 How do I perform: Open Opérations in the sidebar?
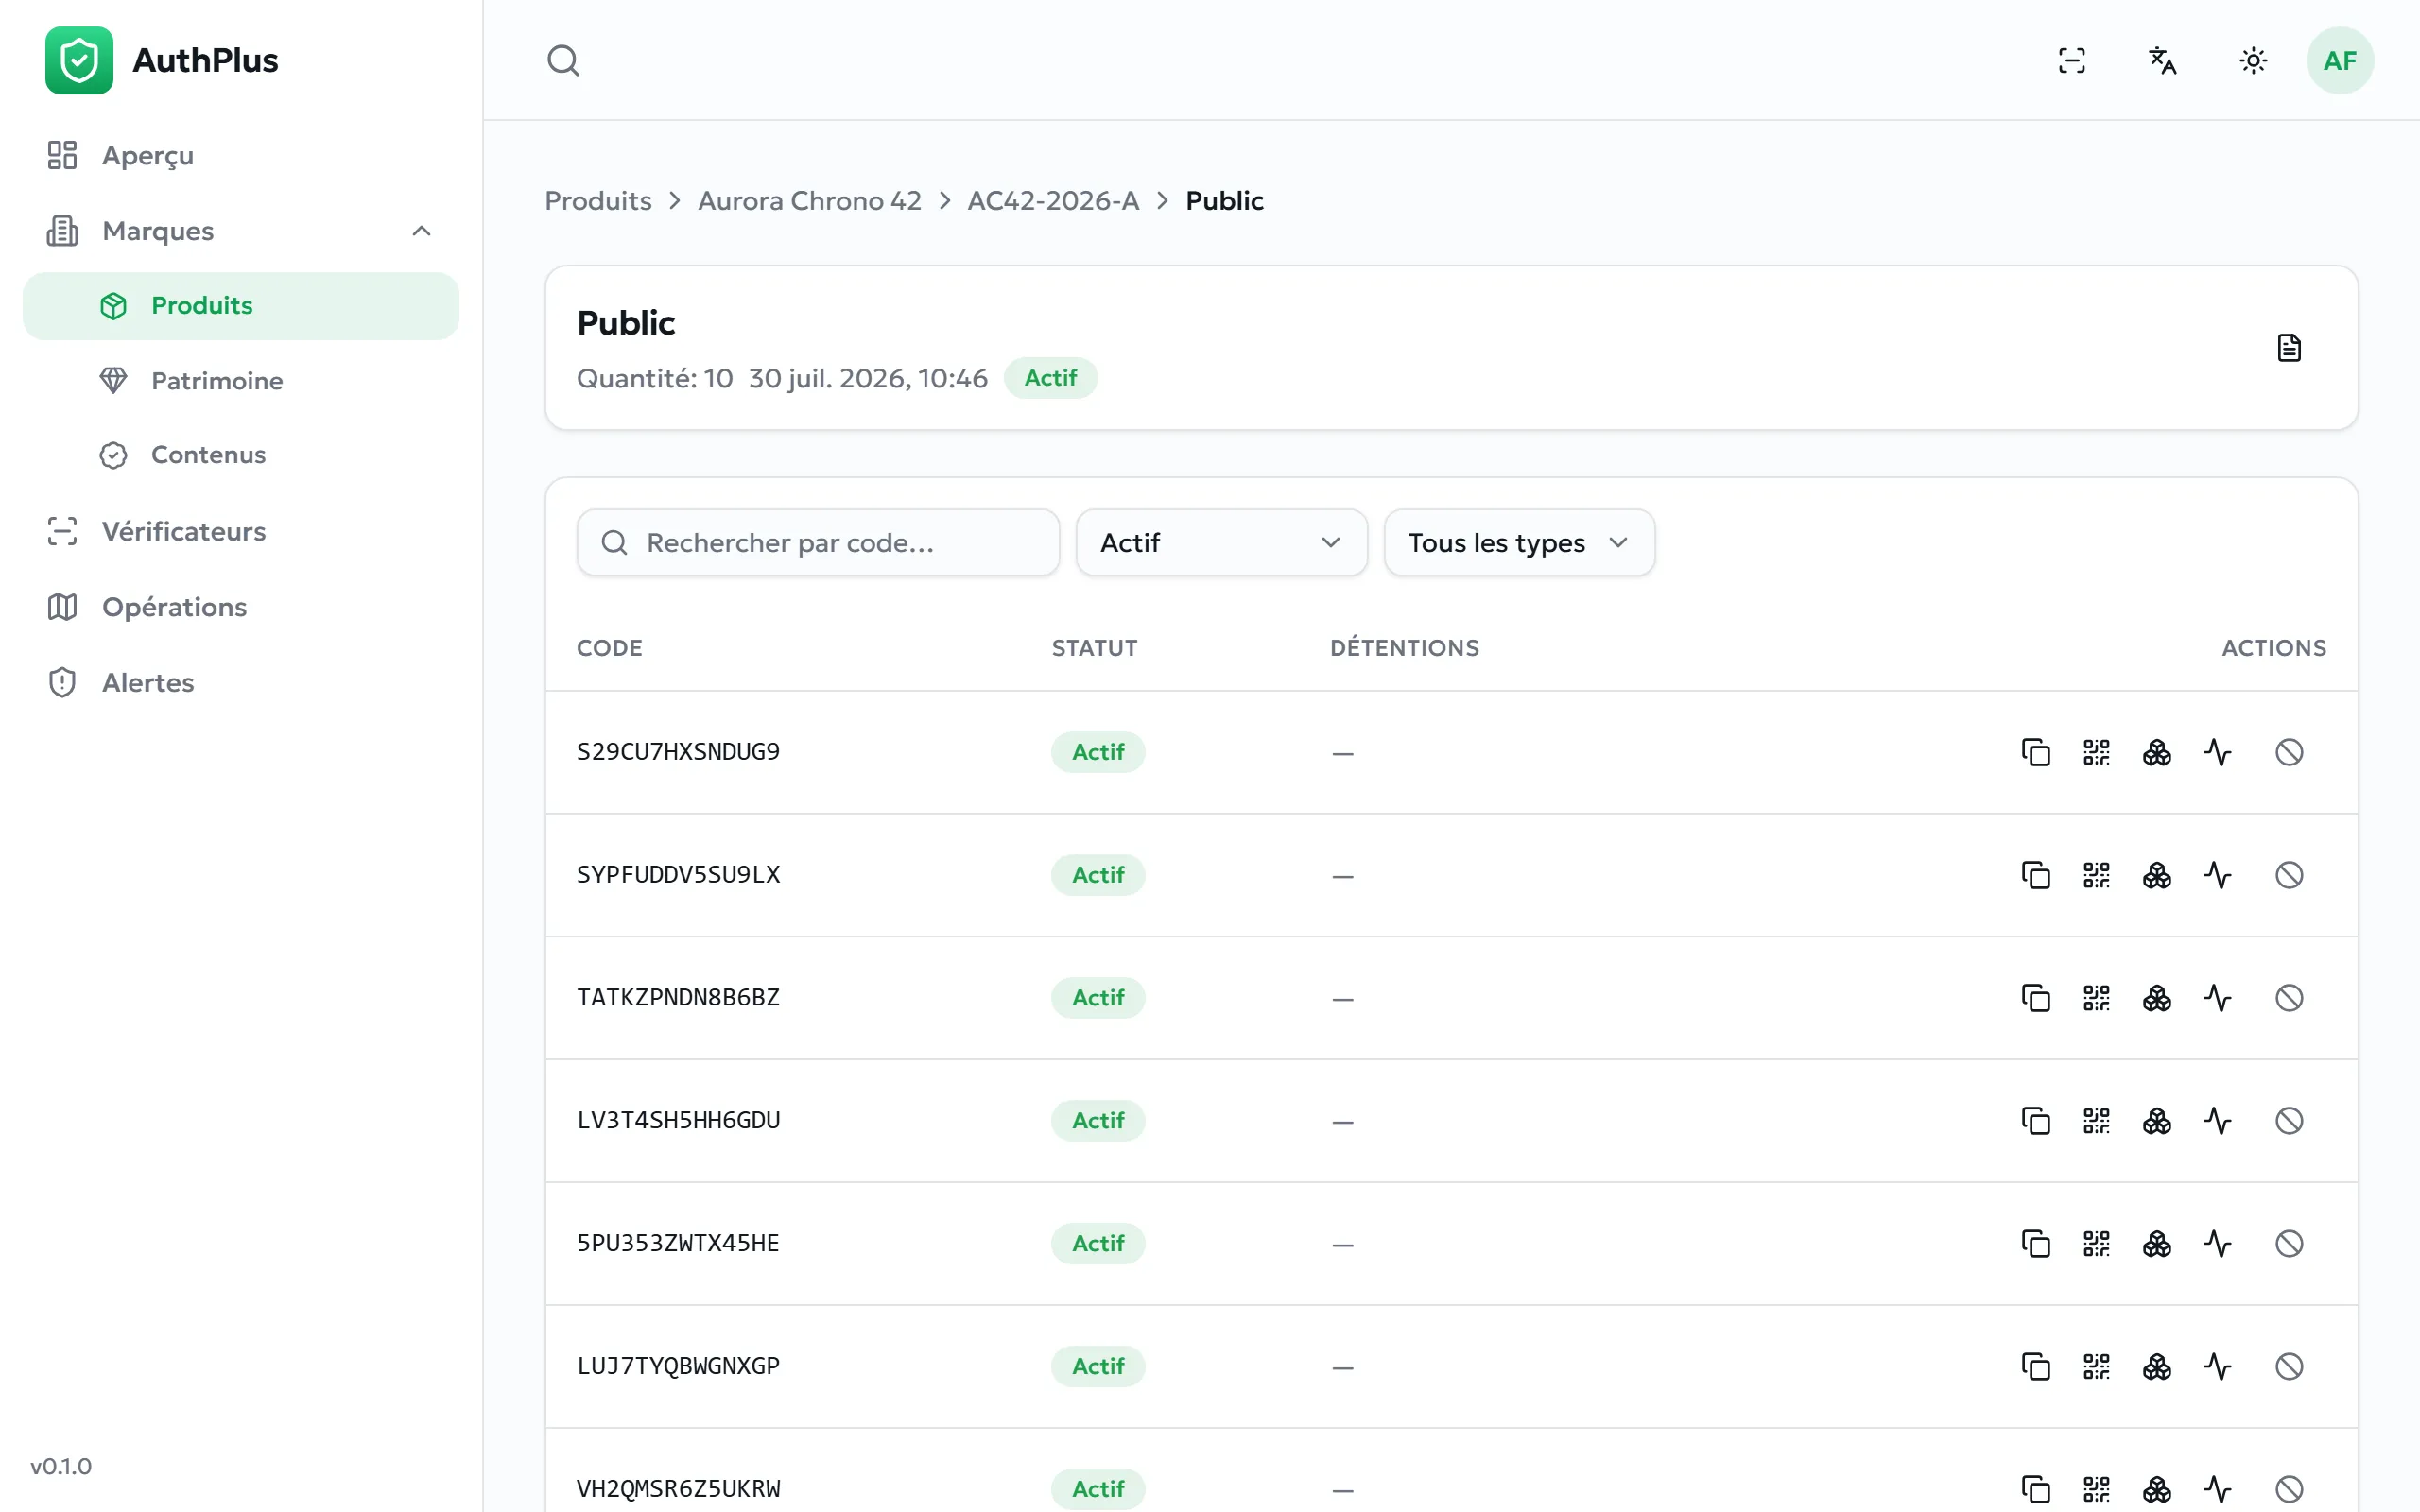[x=240, y=607]
